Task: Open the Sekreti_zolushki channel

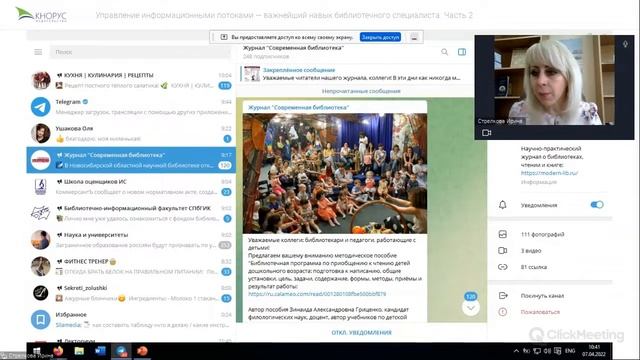Action: point(131,293)
